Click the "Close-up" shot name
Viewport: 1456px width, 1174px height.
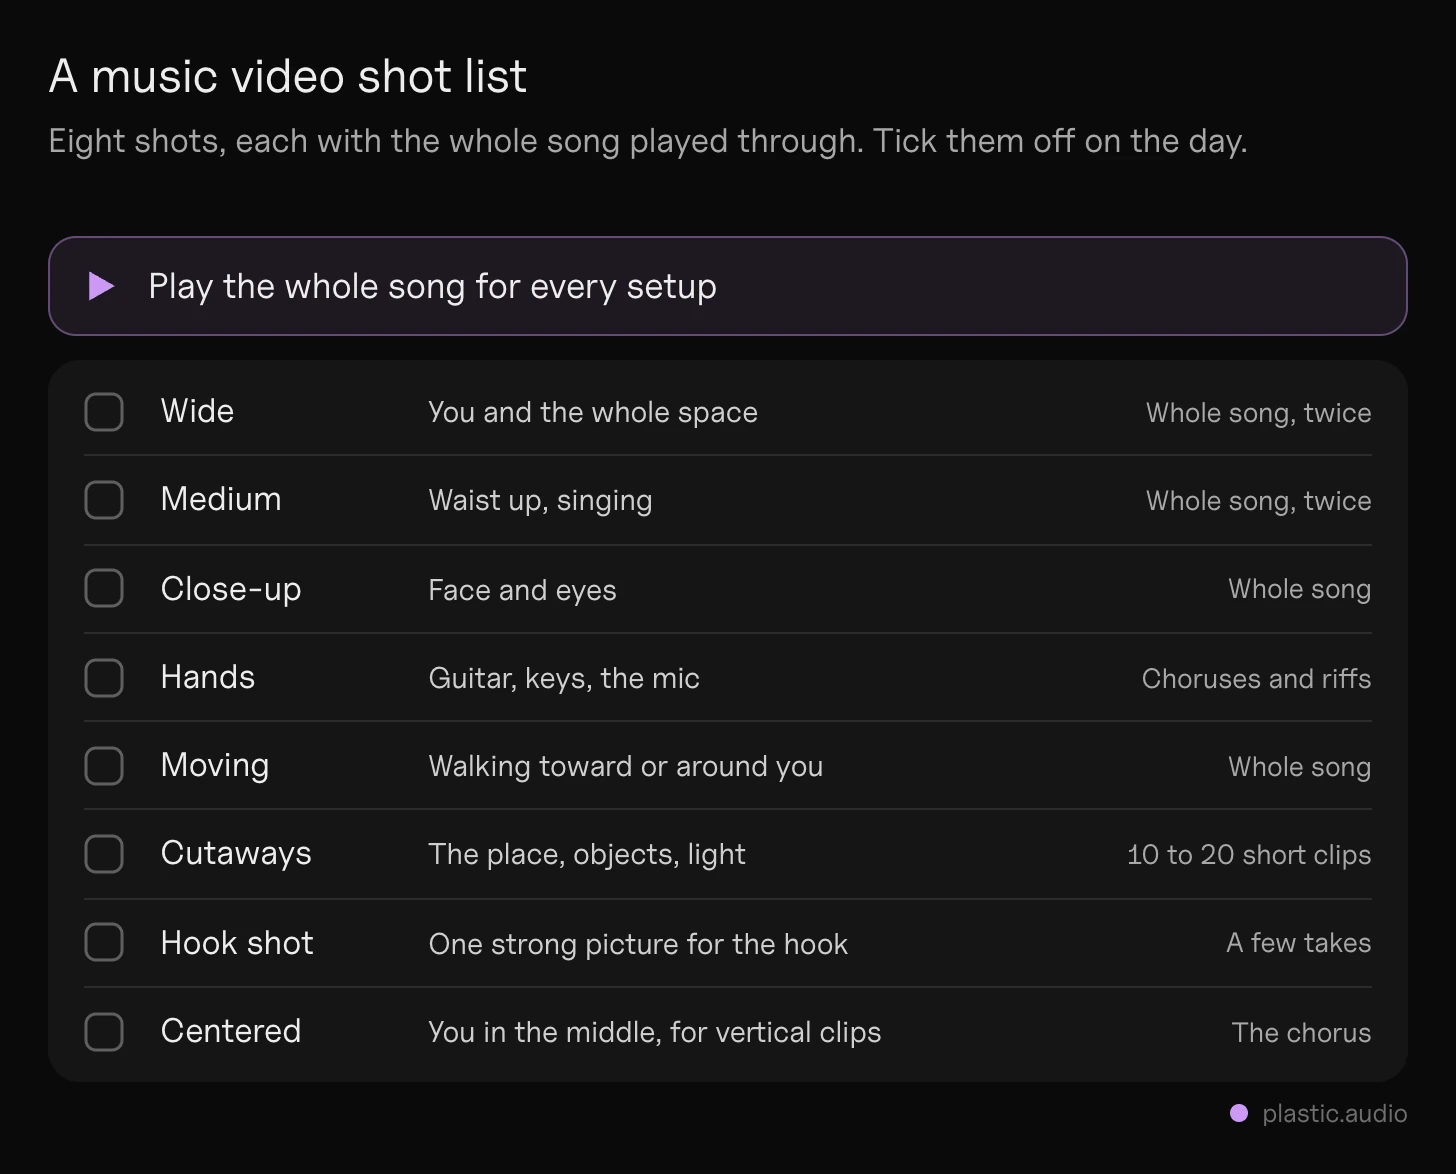(231, 589)
